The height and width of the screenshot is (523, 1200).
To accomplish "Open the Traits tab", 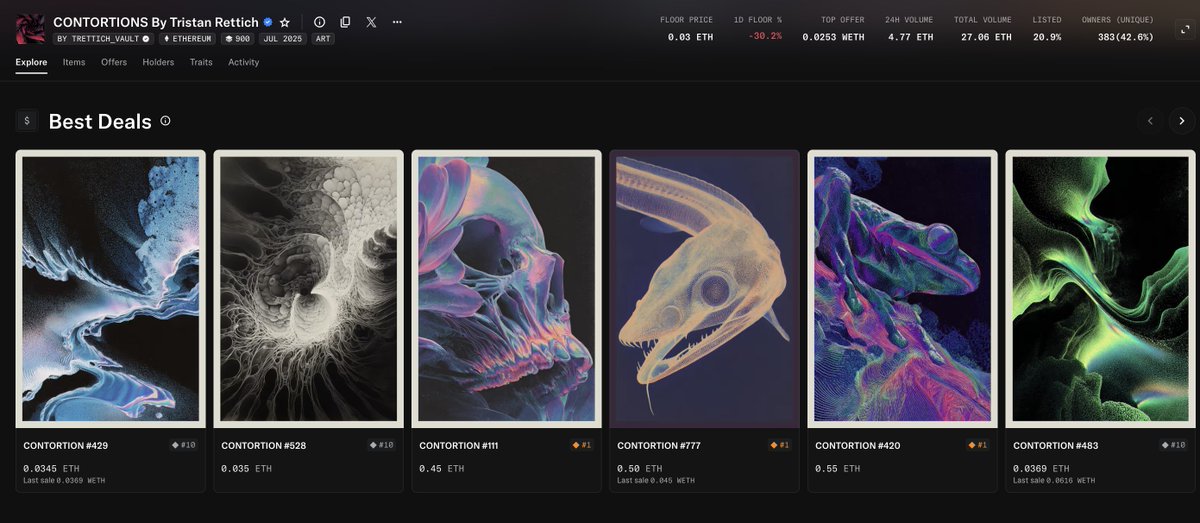I will pos(201,62).
